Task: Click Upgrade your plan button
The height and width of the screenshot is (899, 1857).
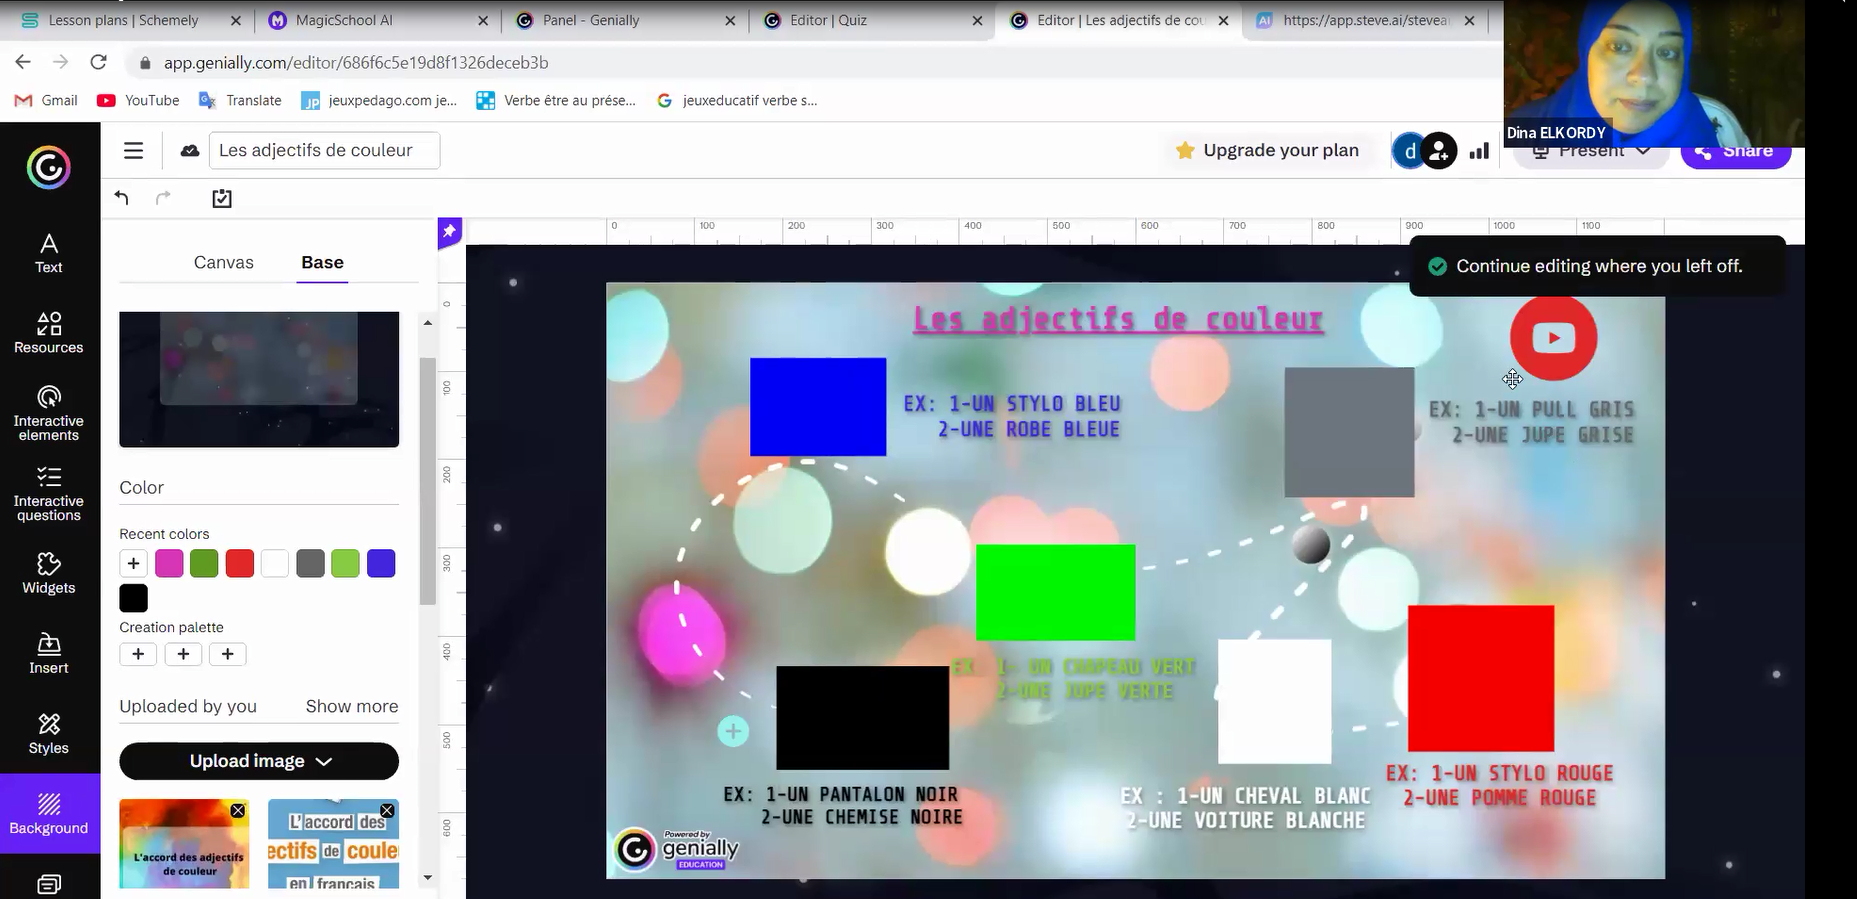Action: (1267, 151)
